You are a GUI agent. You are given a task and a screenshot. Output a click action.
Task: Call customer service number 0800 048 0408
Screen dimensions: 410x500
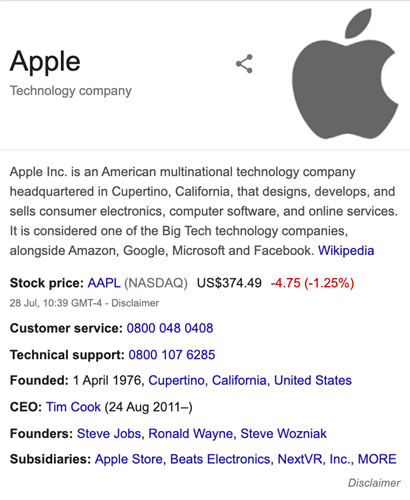pos(170,328)
